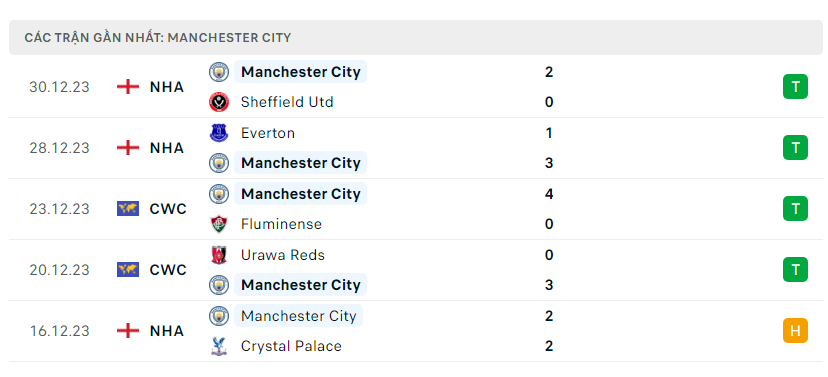The height and width of the screenshot is (377, 828).
Task: Click the orange H badge for Crystal Palace match
Action: click(x=795, y=331)
